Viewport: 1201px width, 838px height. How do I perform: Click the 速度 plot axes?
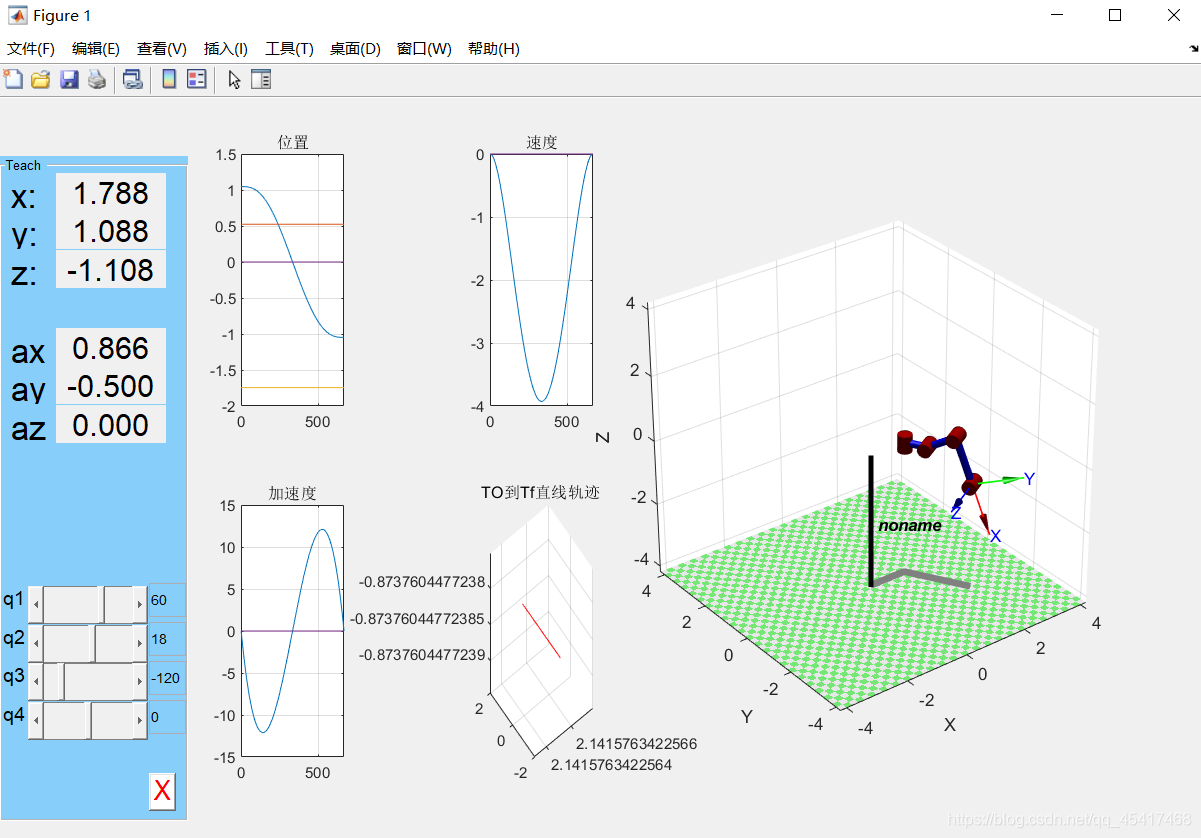[541, 280]
